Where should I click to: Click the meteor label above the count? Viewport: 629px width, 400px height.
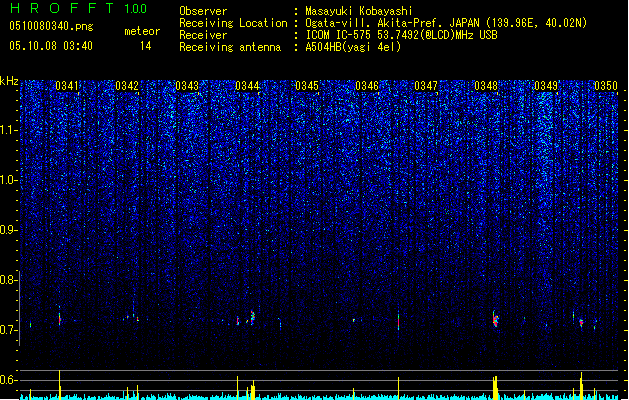142,31
